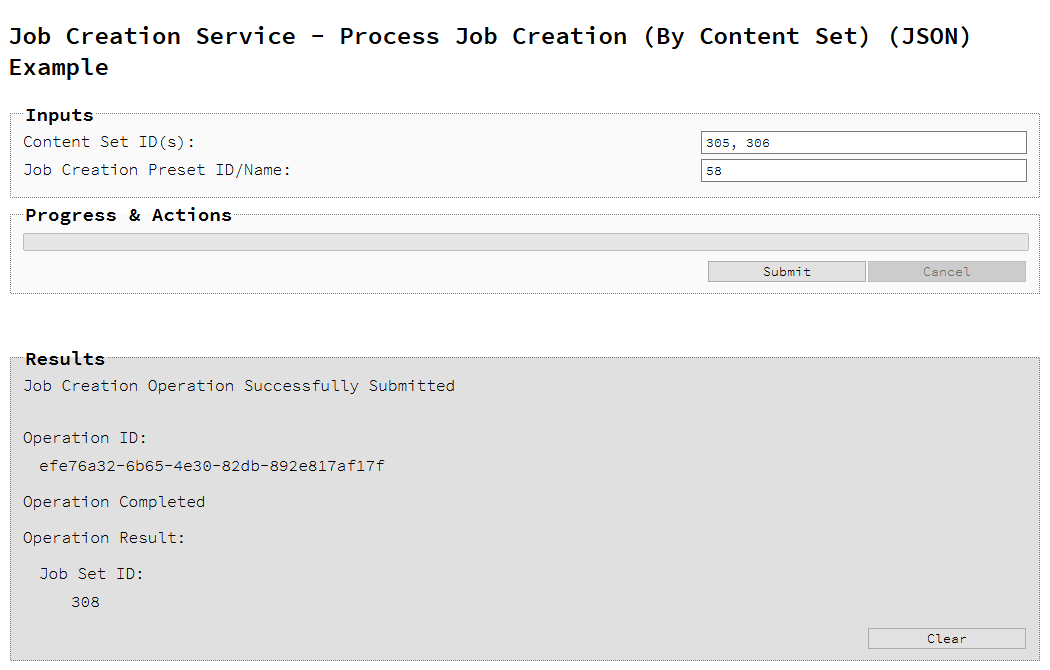
Task: Click the 'Operation Result:' label
Action: [104, 538]
